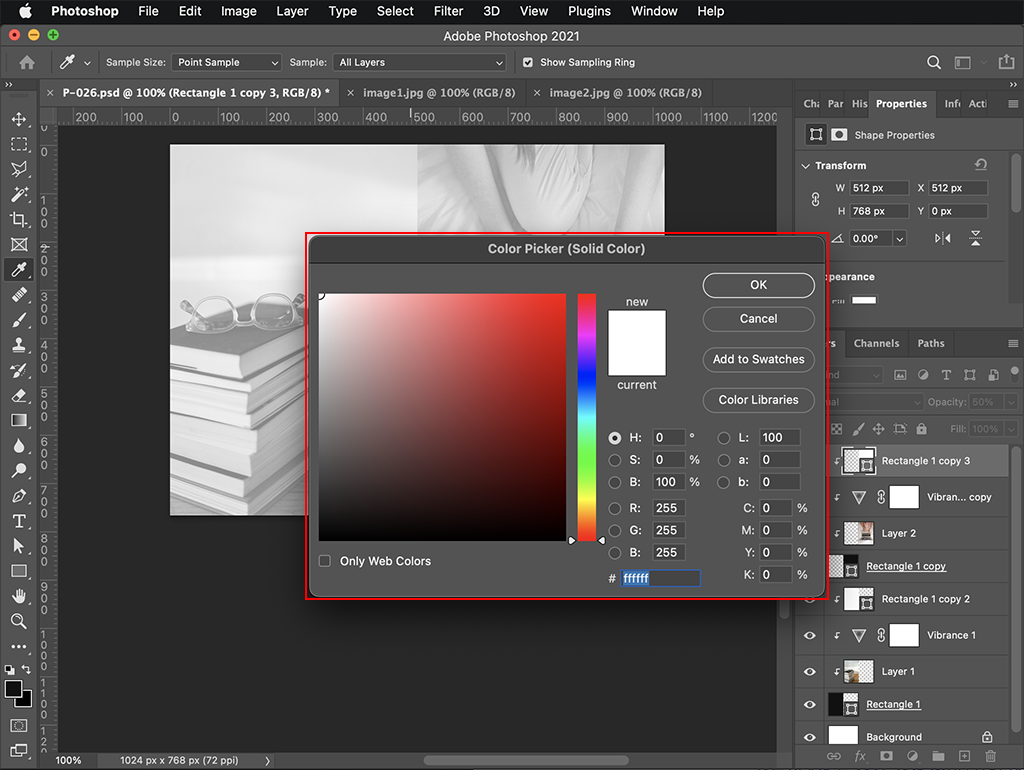The height and width of the screenshot is (770, 1024).
Task: Click inside the saturation-brightness color field
Action: point(442,417)
